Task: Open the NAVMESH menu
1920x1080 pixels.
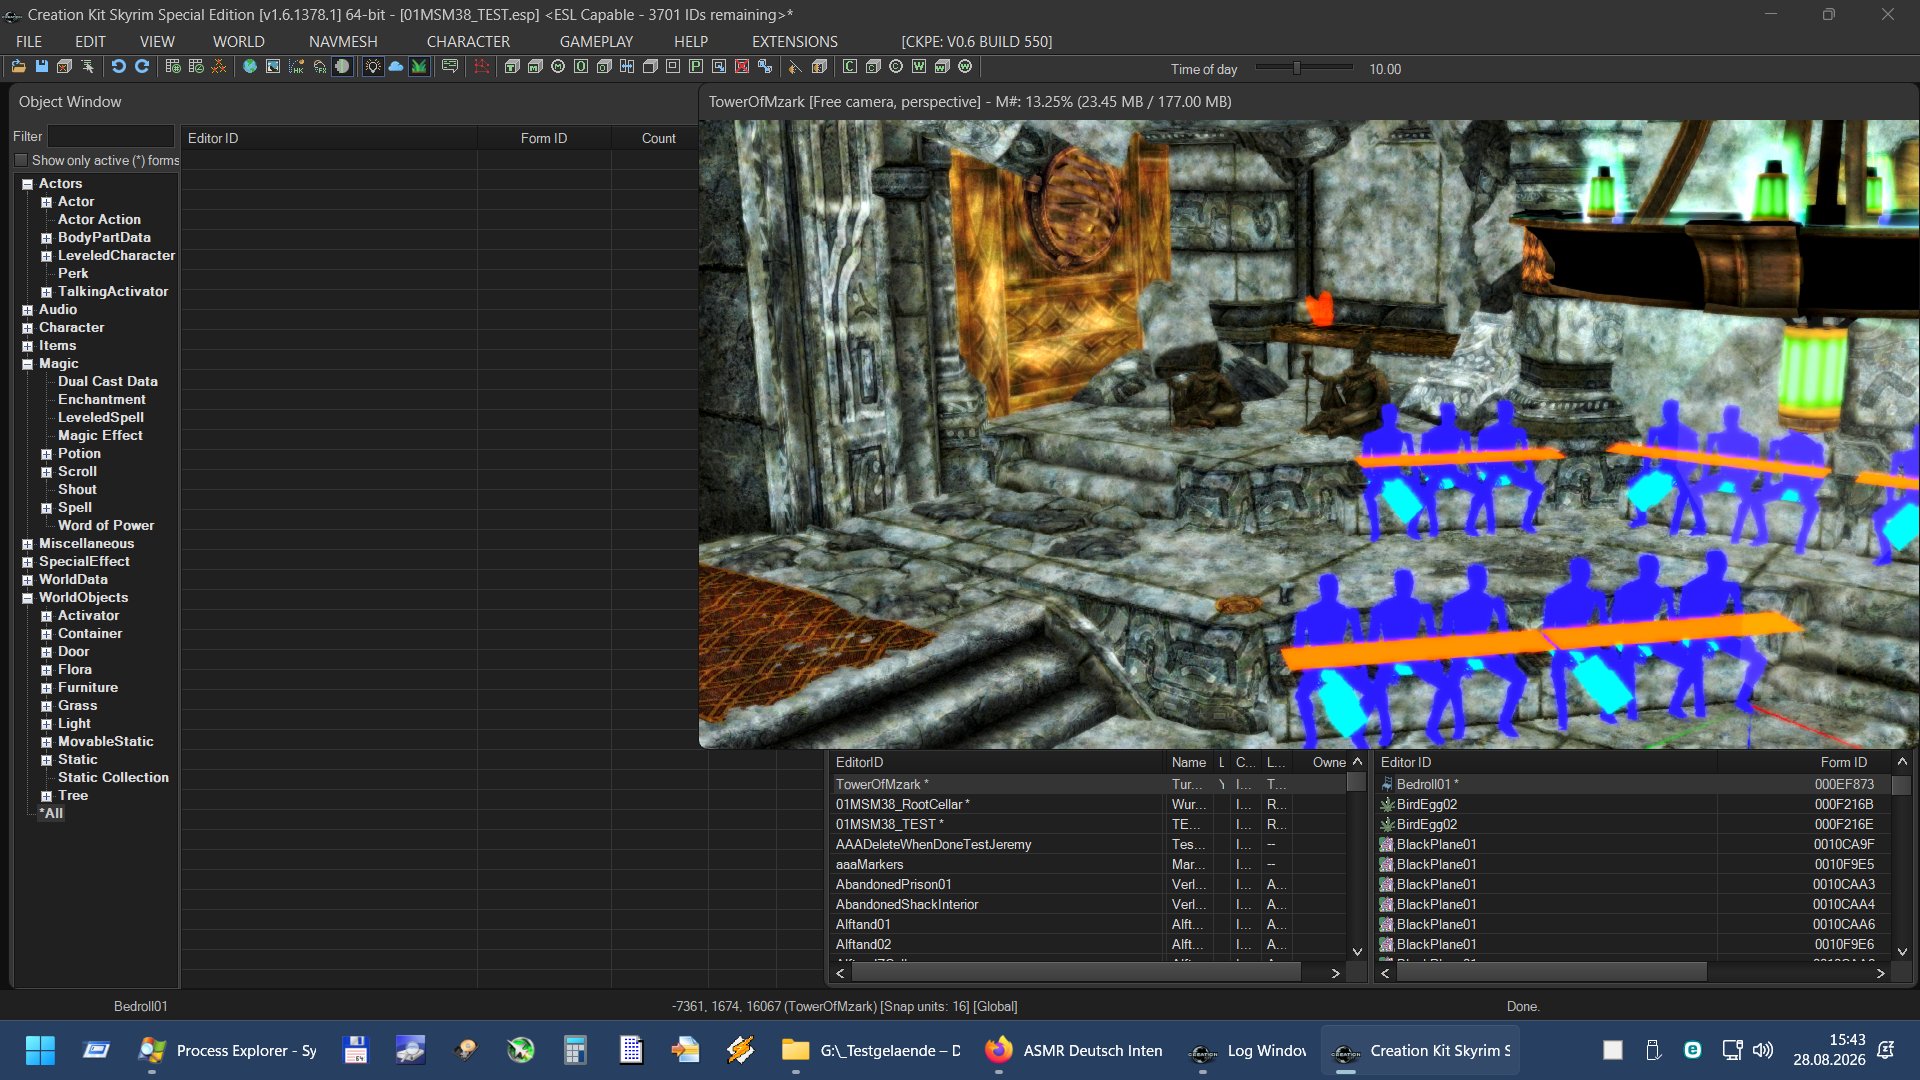Action: coord(343,41)
